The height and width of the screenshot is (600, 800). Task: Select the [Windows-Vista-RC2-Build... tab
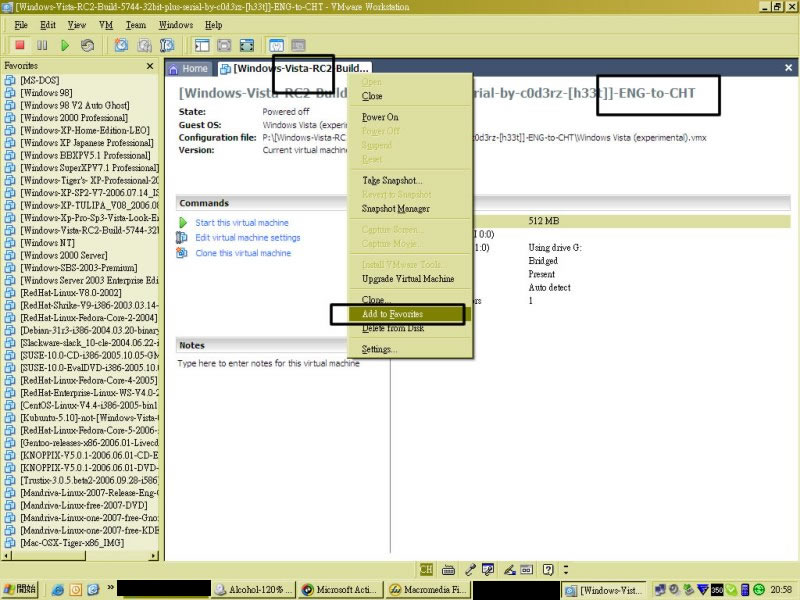(294, 68)
